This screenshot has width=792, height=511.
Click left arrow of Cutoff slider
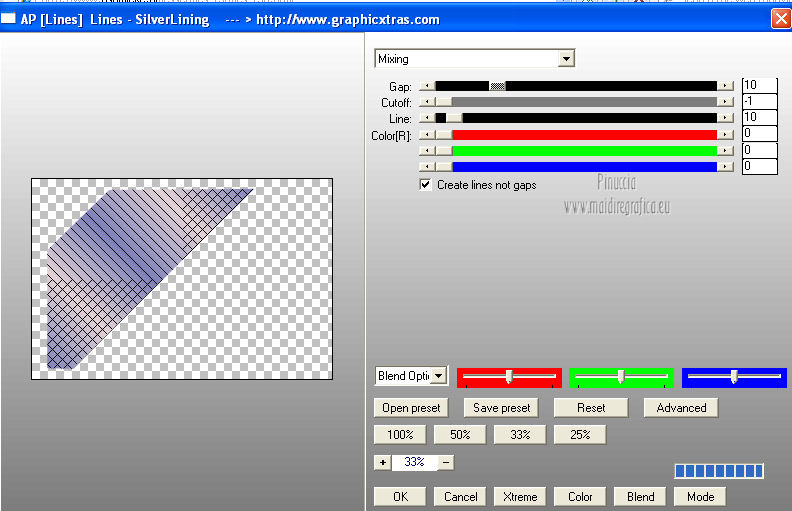(427, 102)
